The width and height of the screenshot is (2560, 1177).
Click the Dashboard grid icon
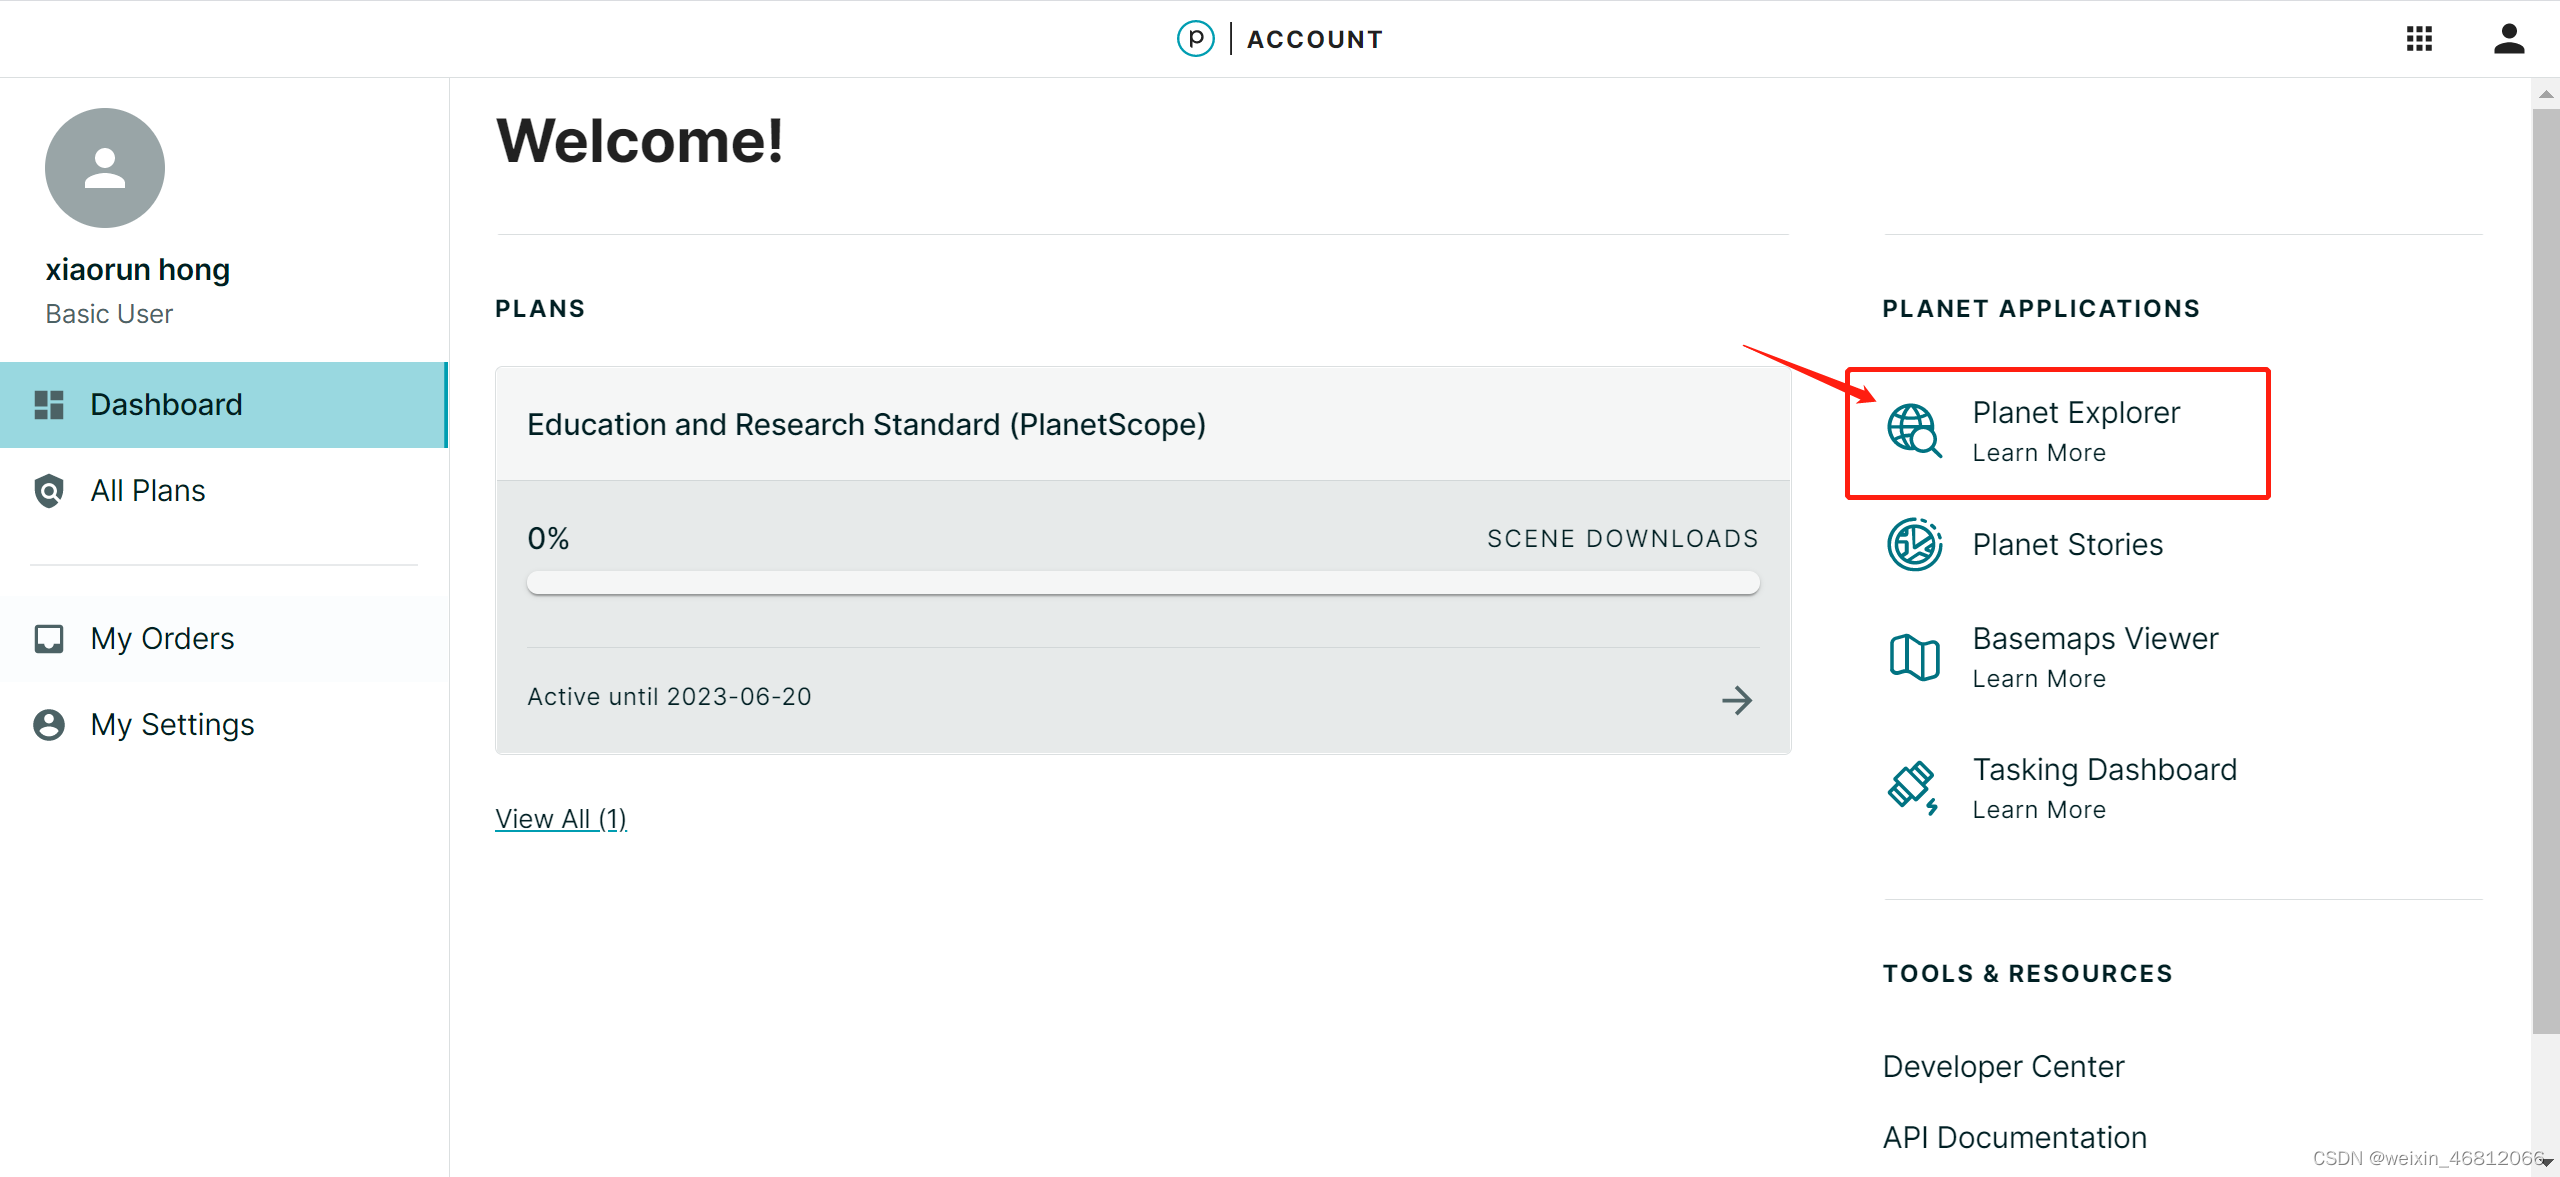pyautogui.click(x=49, y=405)
